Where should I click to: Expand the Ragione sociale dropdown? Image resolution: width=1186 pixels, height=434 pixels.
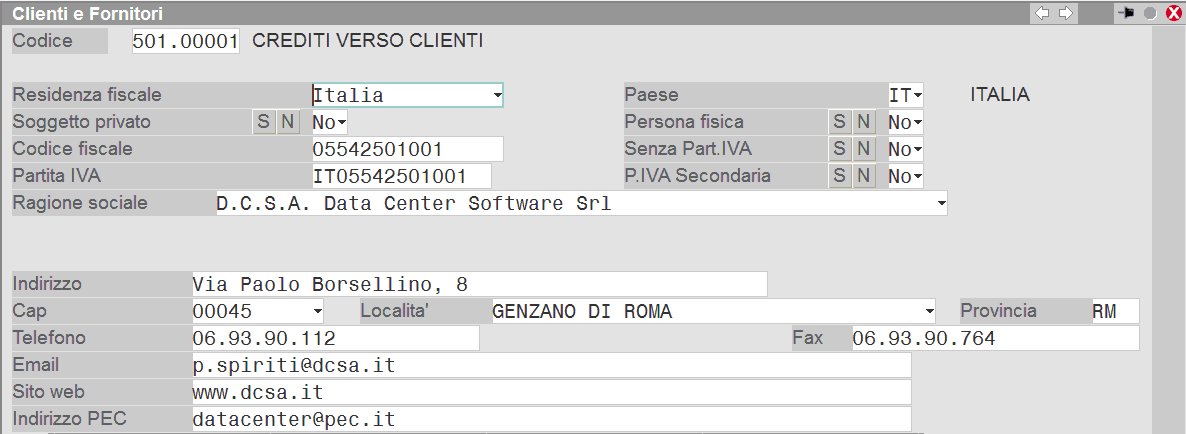[x=940, y=204]
